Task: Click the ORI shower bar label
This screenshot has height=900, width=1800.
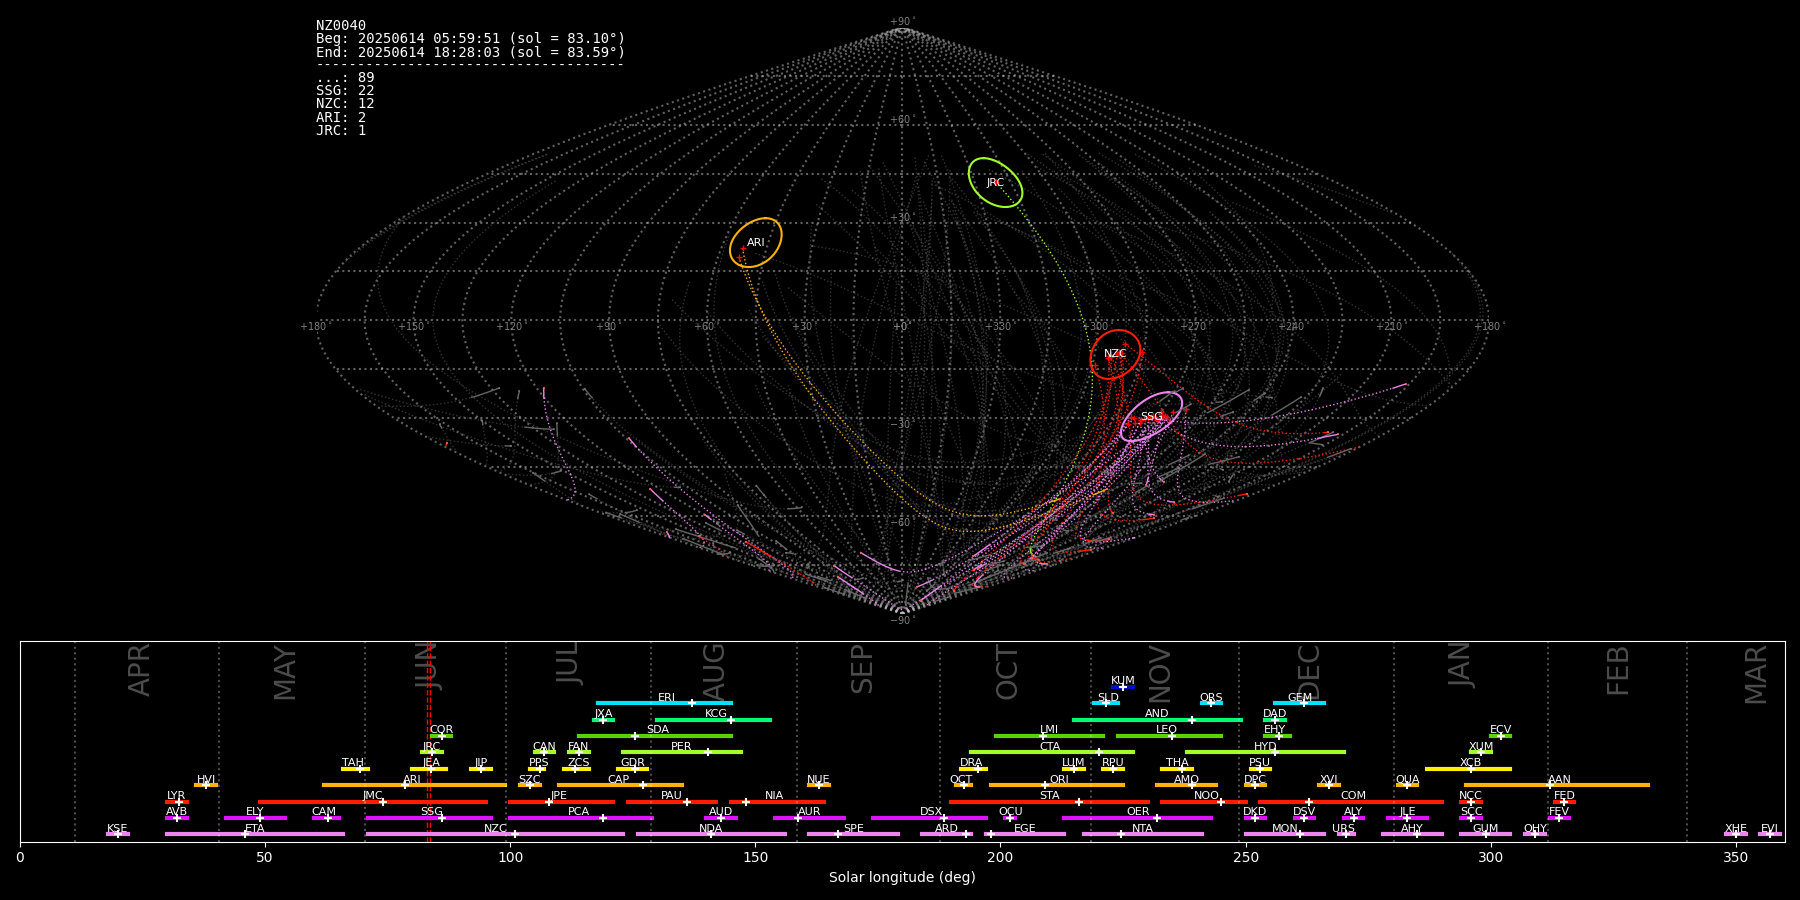Action: pos(1059,780)
